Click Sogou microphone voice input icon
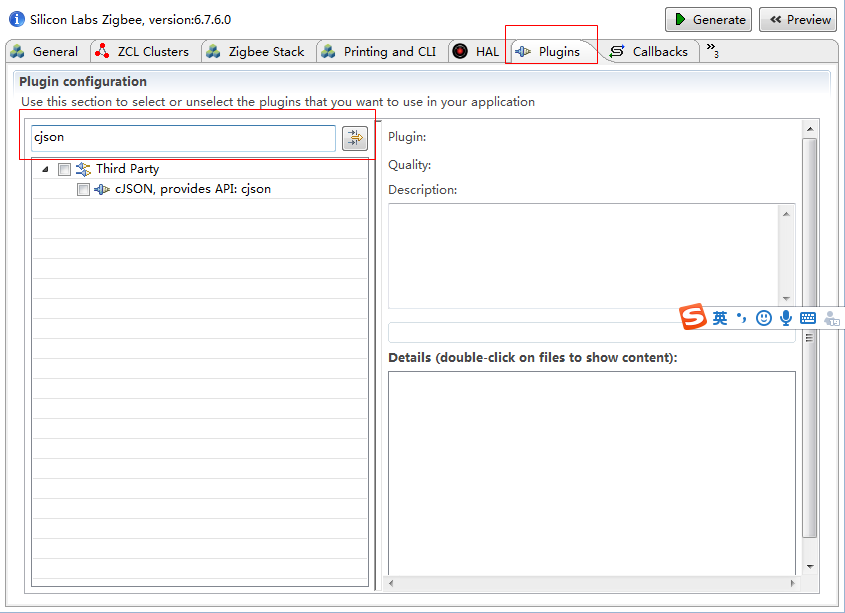 pos(786,318)
